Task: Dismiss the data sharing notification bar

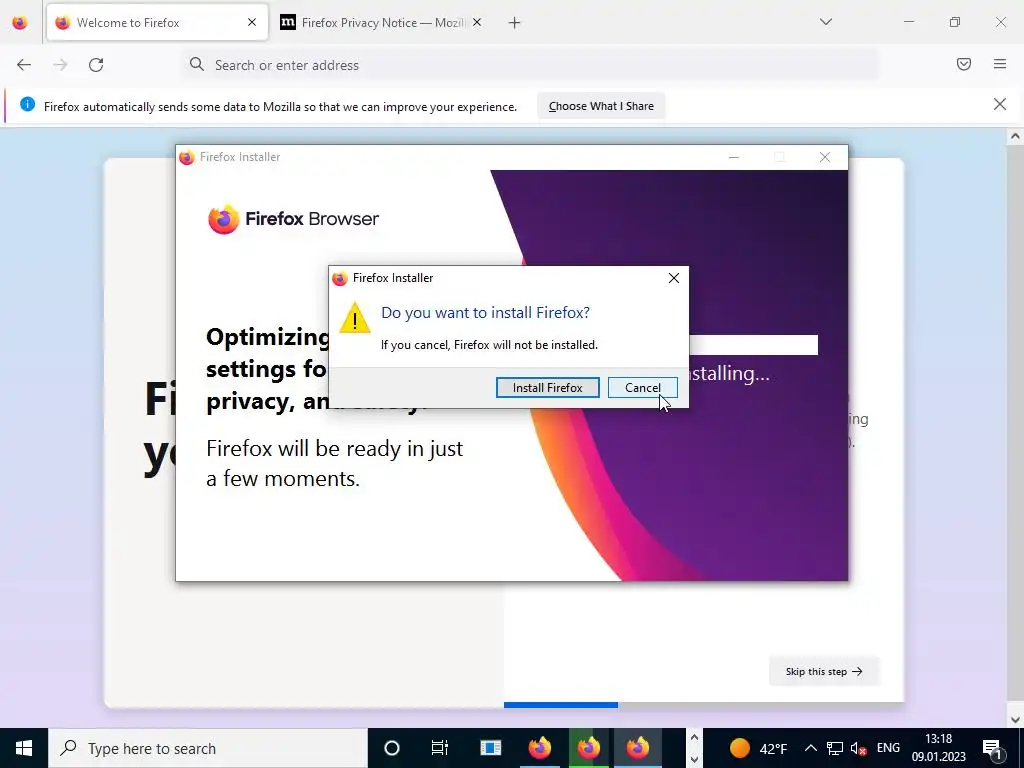Action: [1000, 104]
